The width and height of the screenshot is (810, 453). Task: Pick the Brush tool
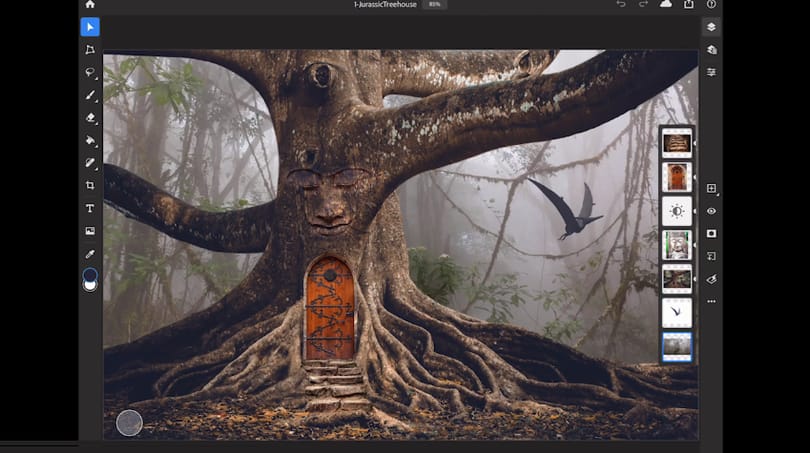click(90, 95)
